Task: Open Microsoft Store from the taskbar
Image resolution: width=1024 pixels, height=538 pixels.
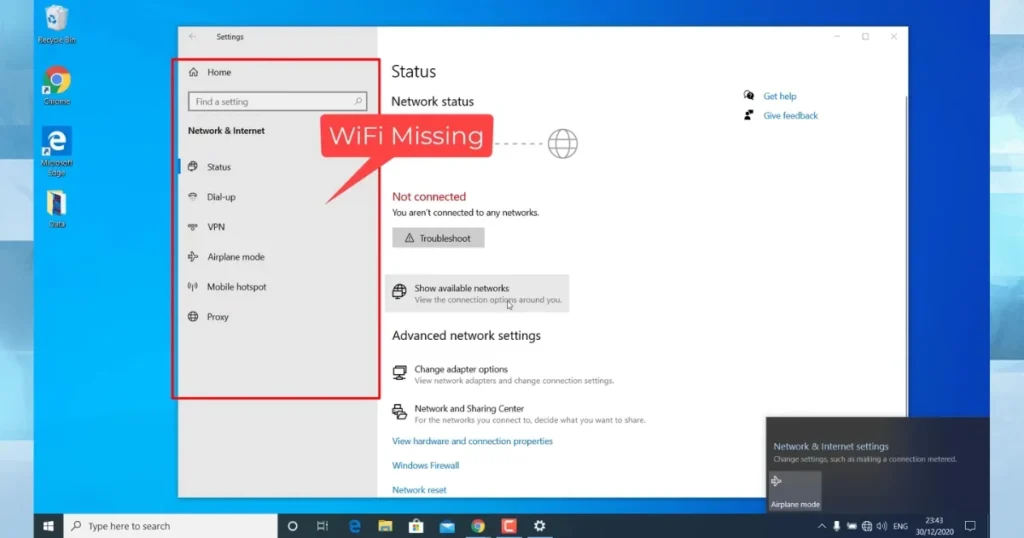Action: (416, 526)
